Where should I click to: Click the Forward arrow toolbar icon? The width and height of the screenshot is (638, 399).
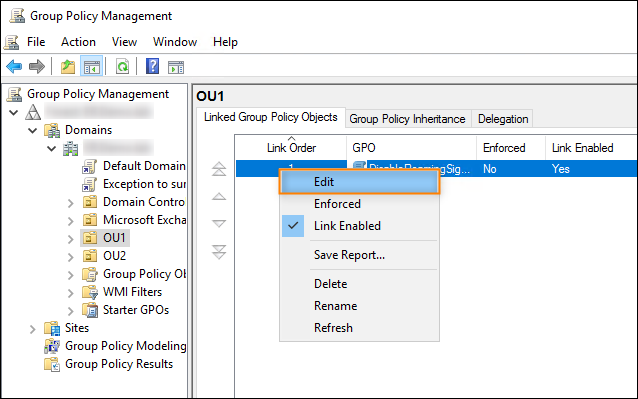pos(37,66)
